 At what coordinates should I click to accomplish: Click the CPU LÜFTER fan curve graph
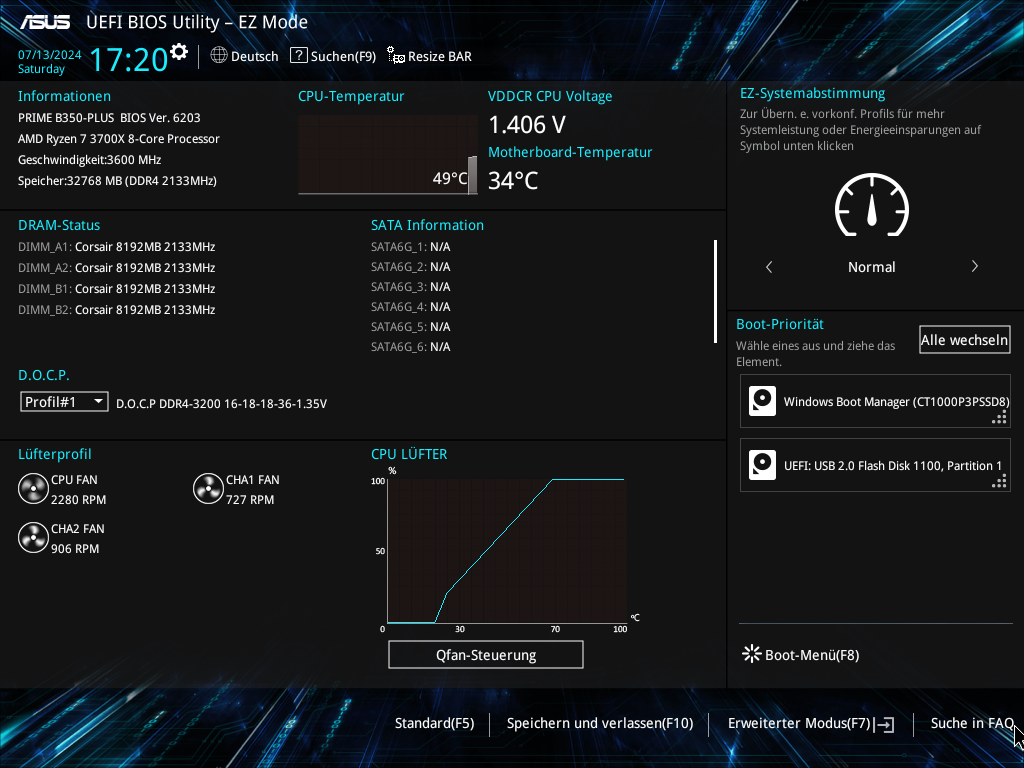(507, 551)
